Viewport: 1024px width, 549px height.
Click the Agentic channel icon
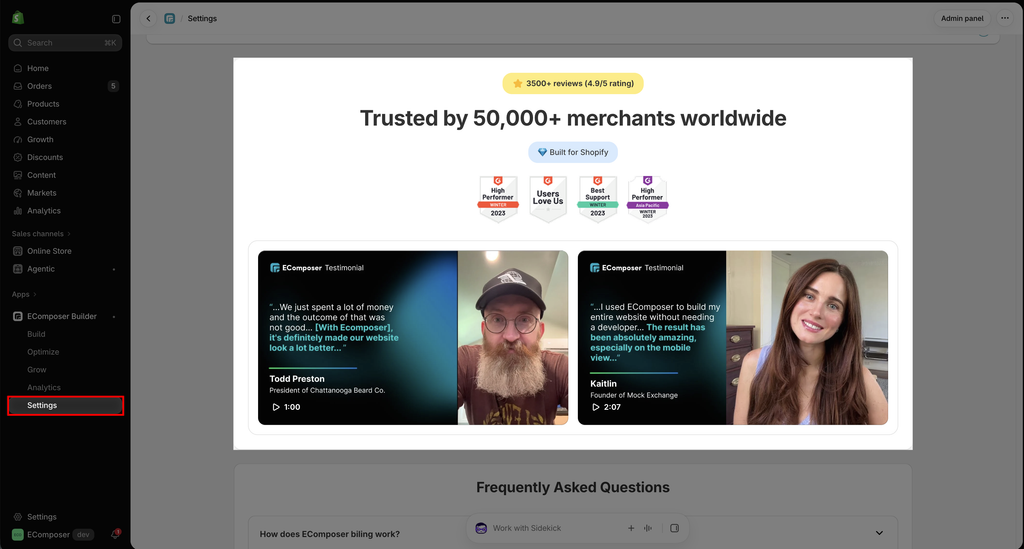pos(18,269)
